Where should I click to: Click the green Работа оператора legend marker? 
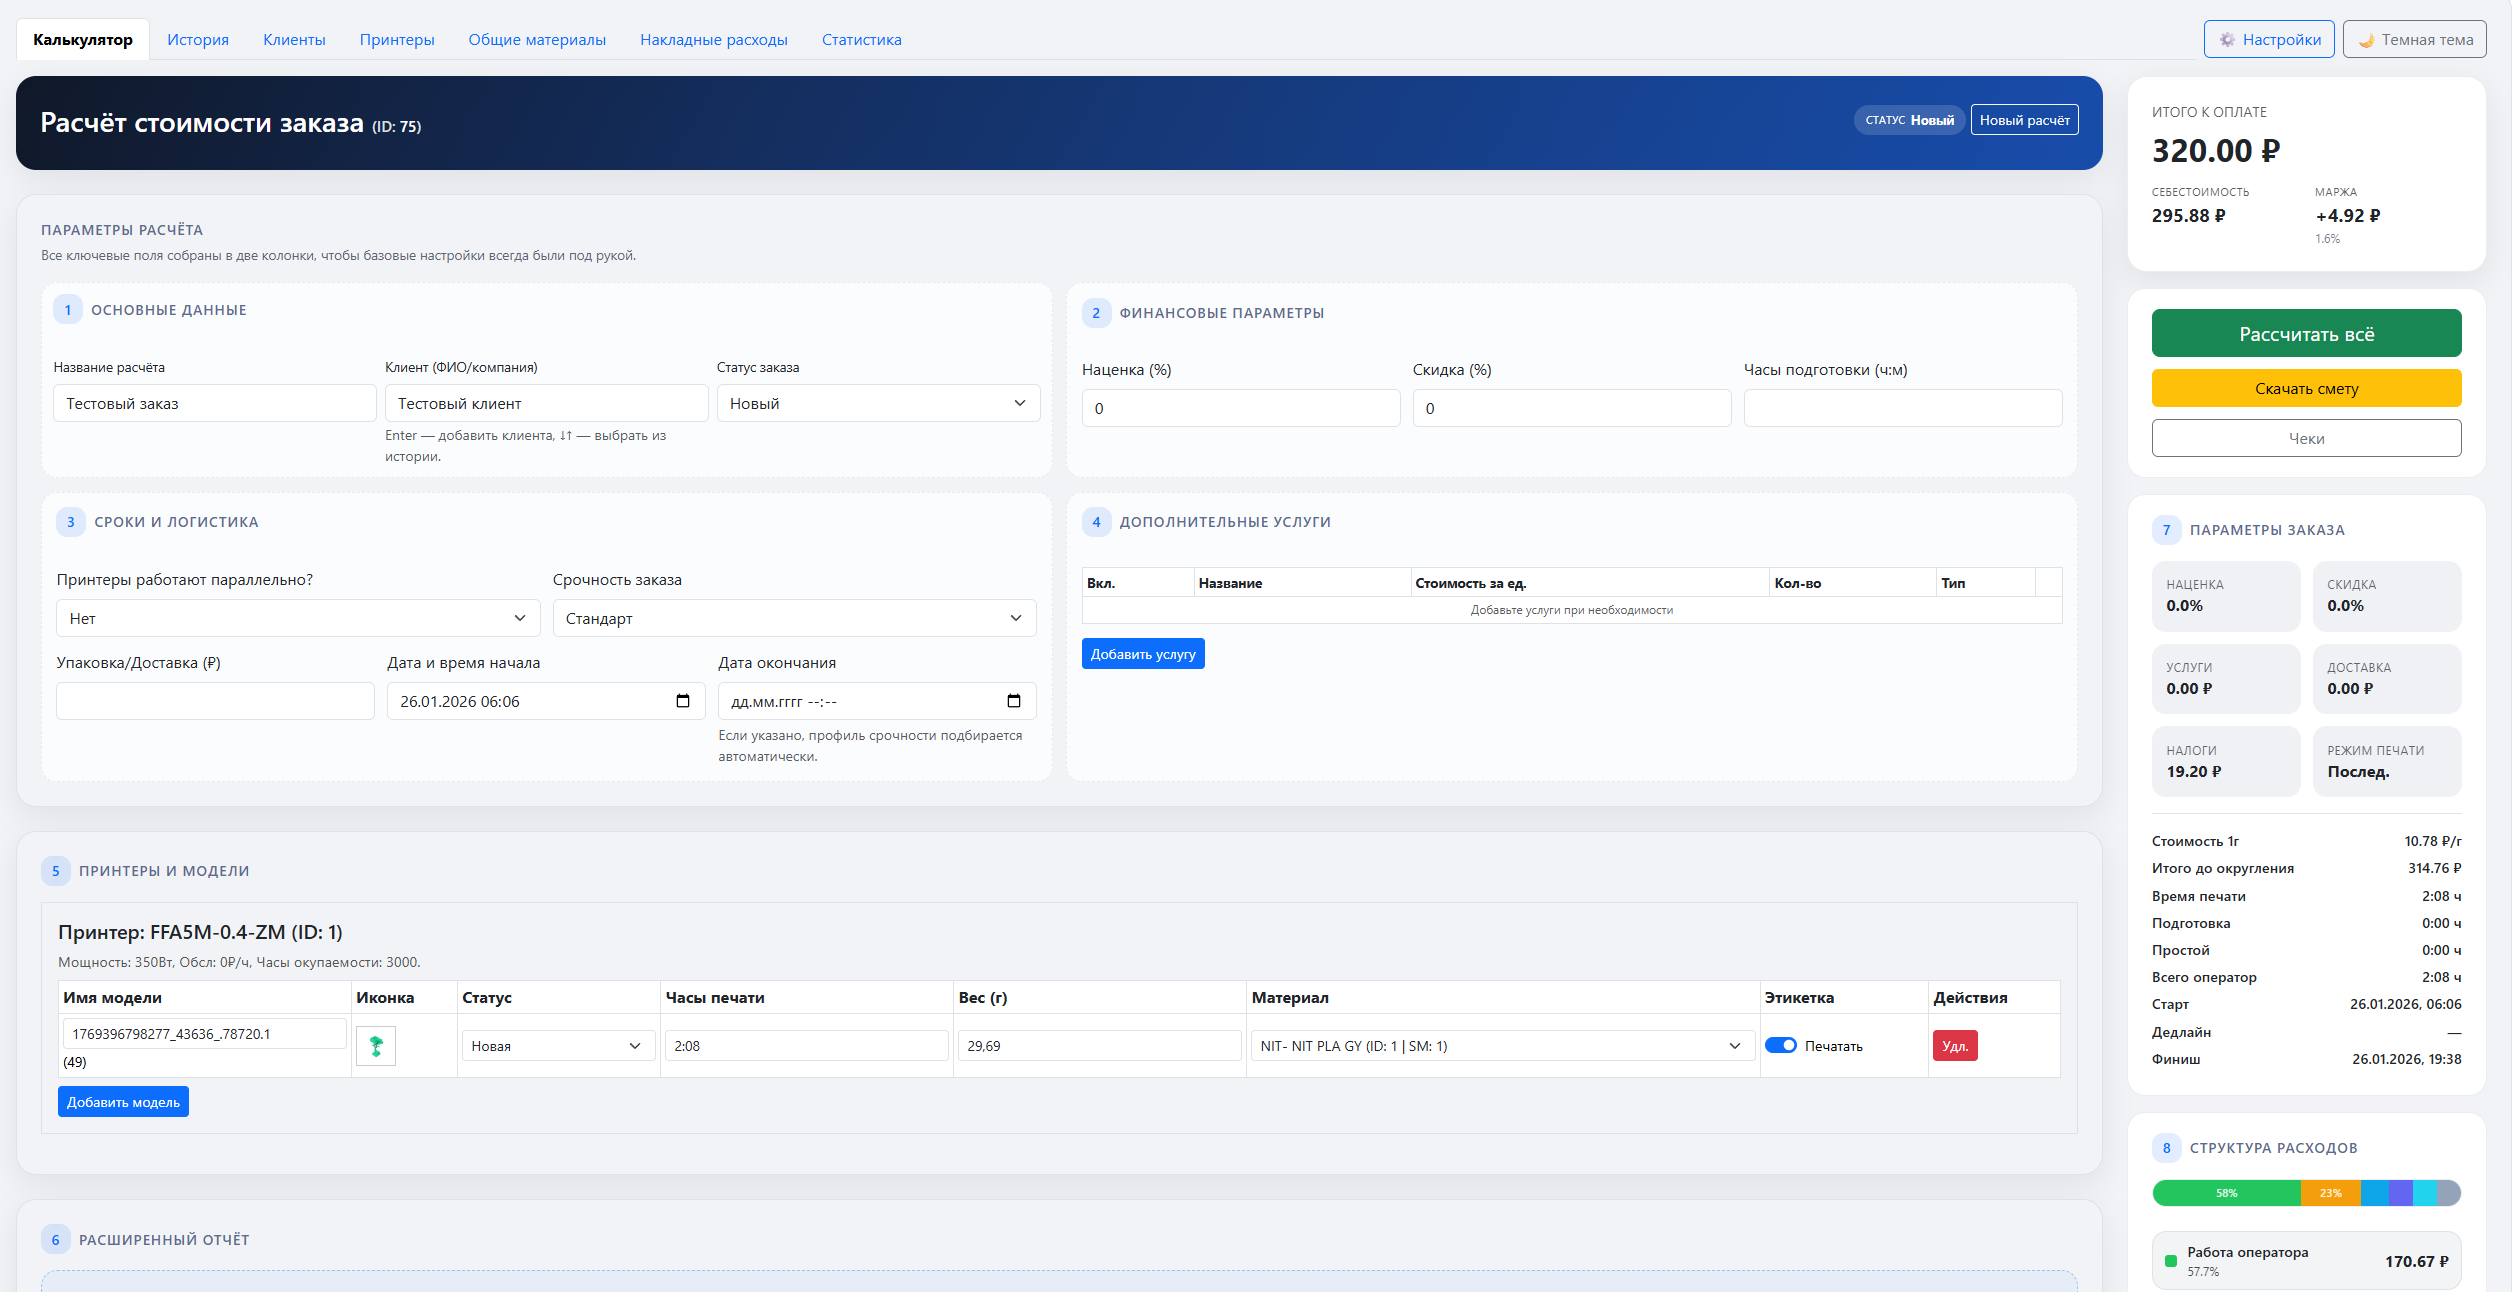tap(2170, 1261)
